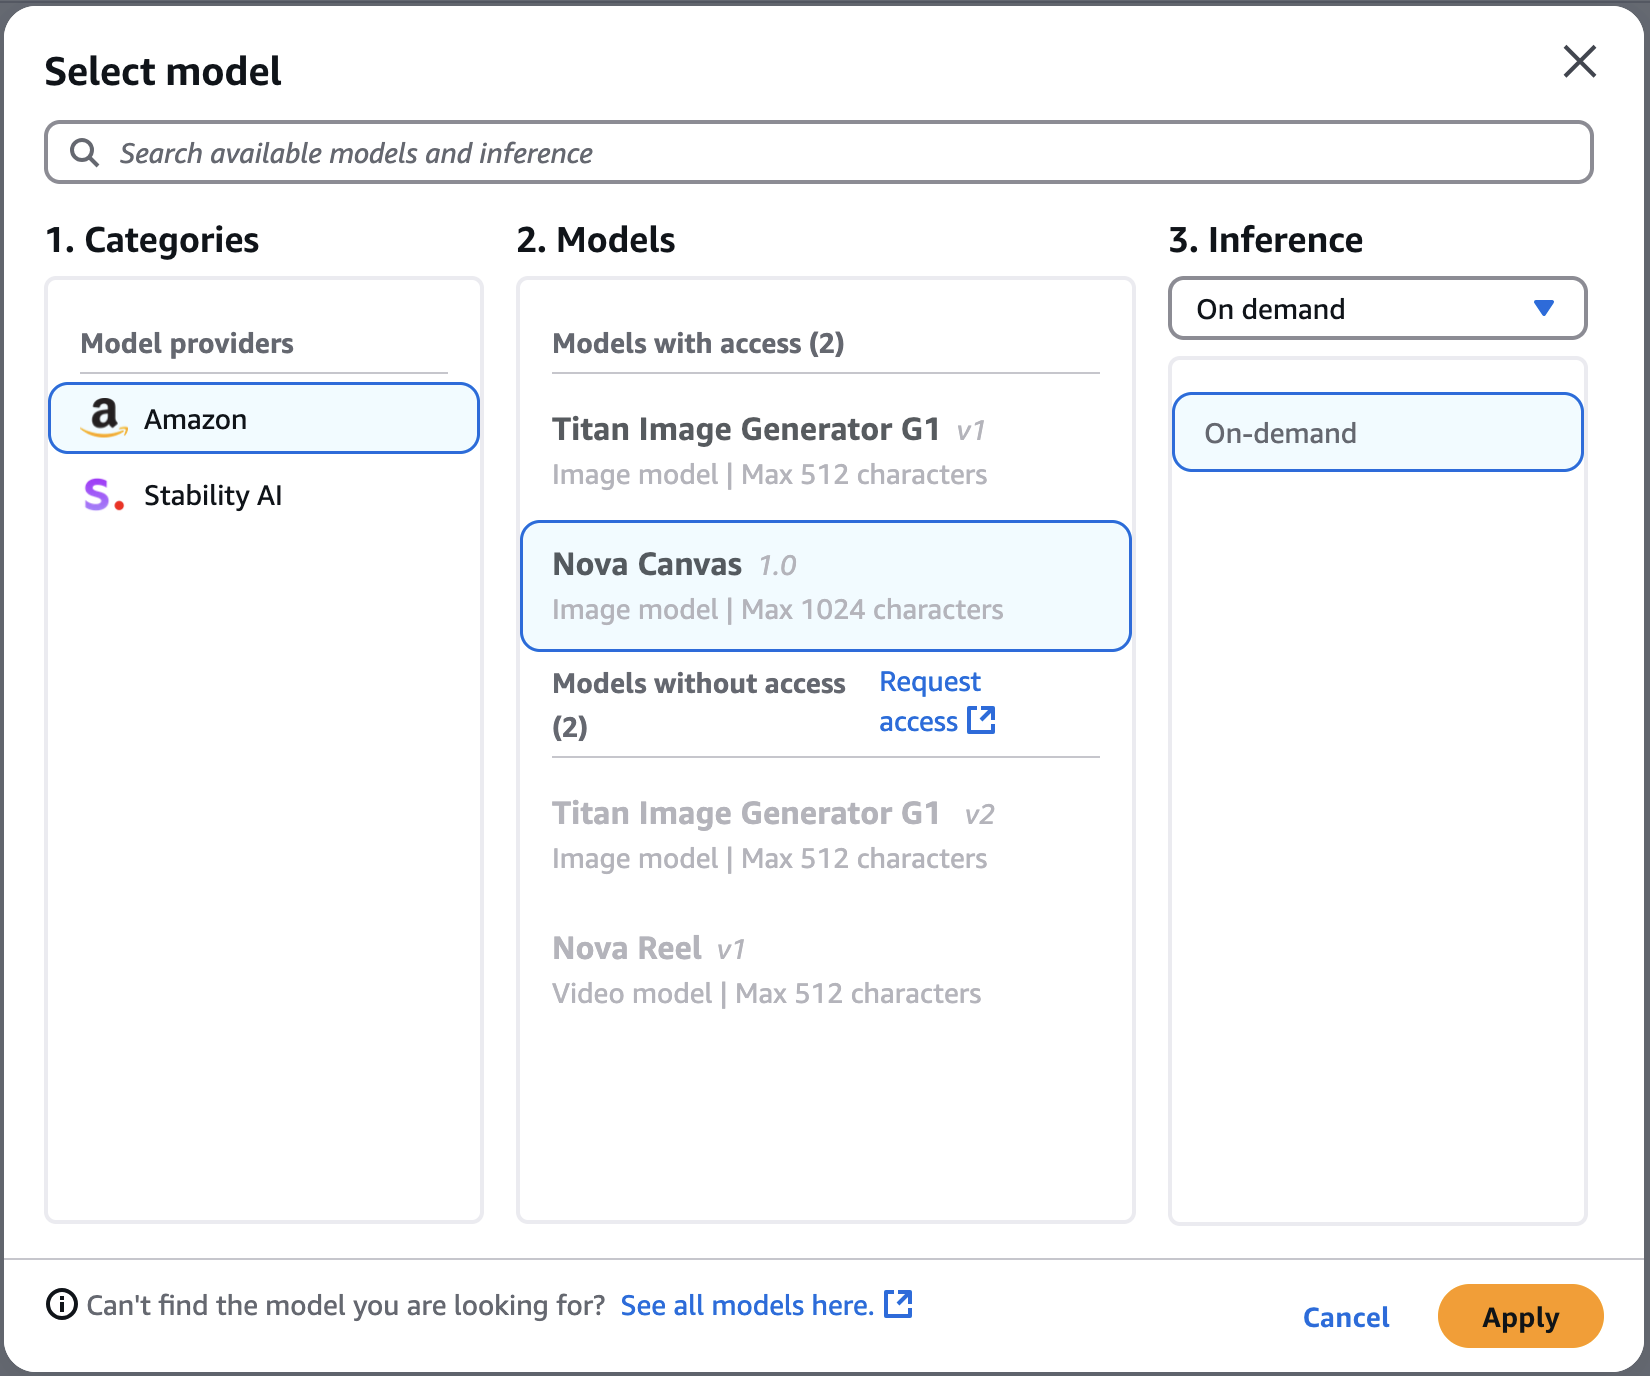Click Titan Image Generator G1 v2 without access

[x=770, y=834]
